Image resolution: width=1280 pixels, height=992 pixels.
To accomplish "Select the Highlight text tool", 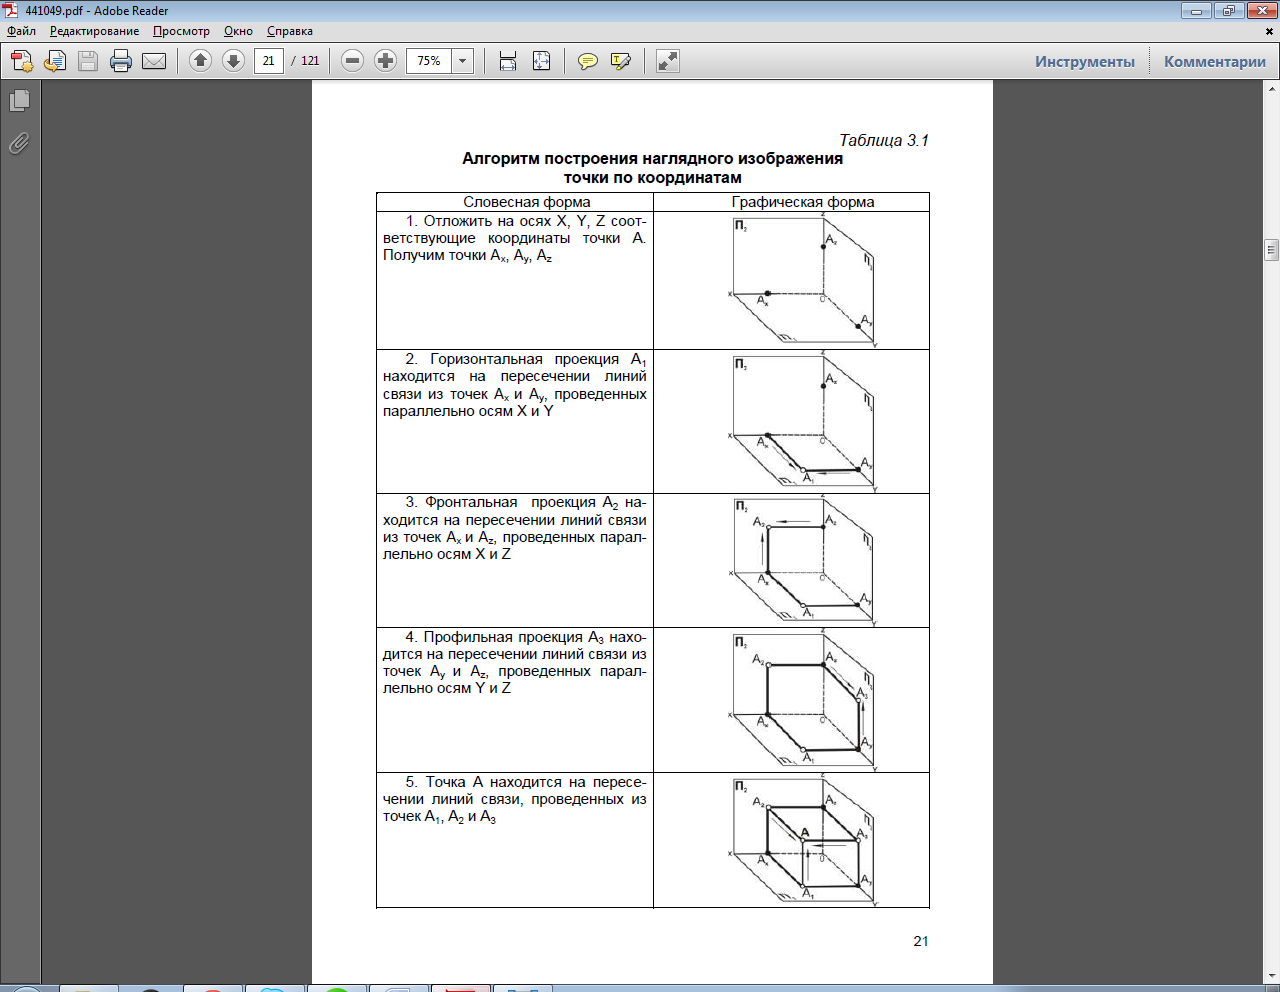I will [x=620, y=61].
